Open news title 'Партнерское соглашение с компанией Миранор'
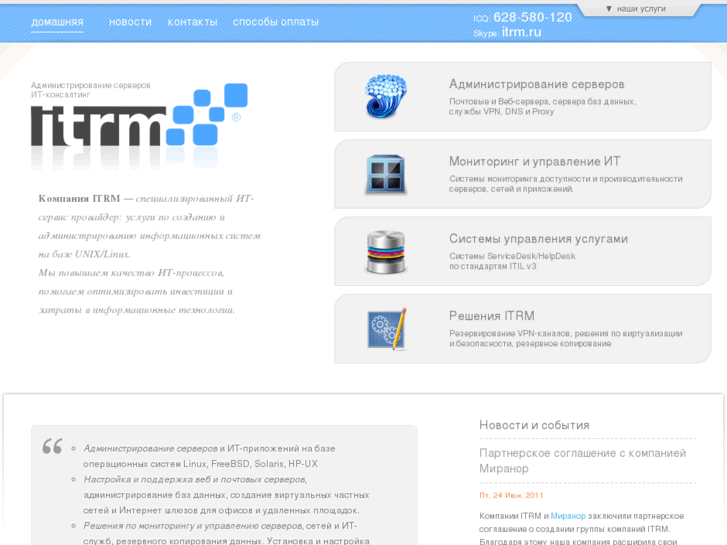The image size is (727, 545). click(582, 461)
